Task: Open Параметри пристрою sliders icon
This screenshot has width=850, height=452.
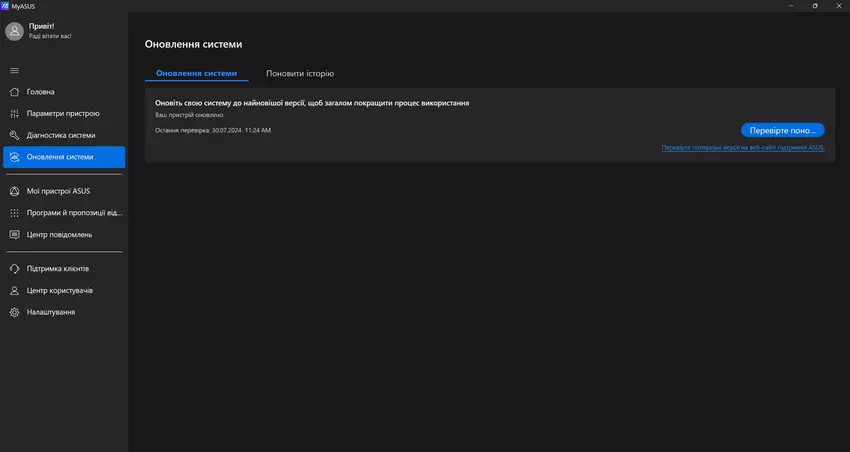Action: (14, 113)
